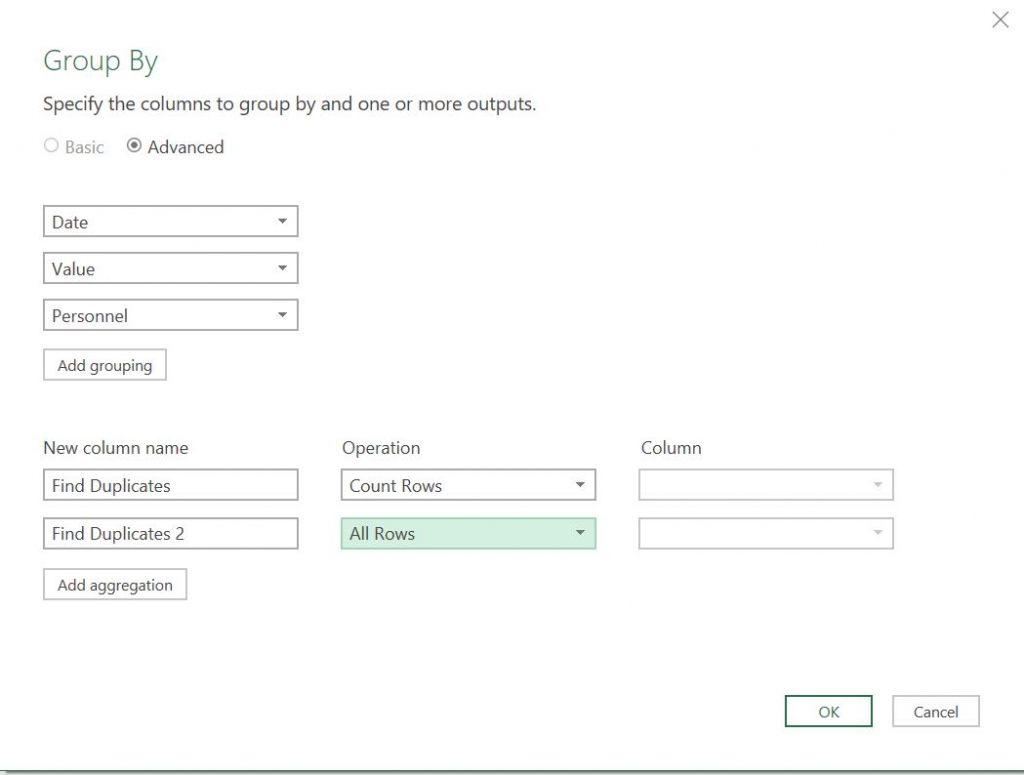The height and width of the screenshot is (775, 1024).
Task: Click the Find Duplicates name field
Action: pyautogui.click(x=170, y=486)
